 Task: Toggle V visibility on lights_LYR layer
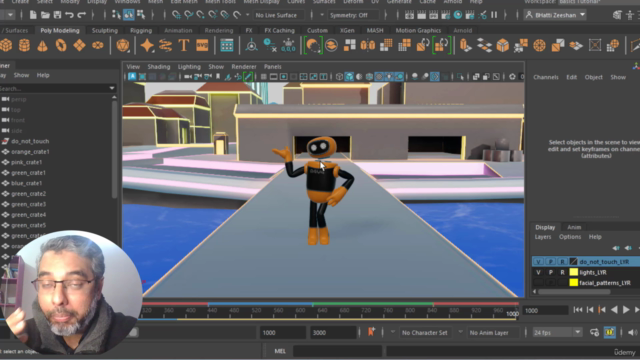[538, 272]
